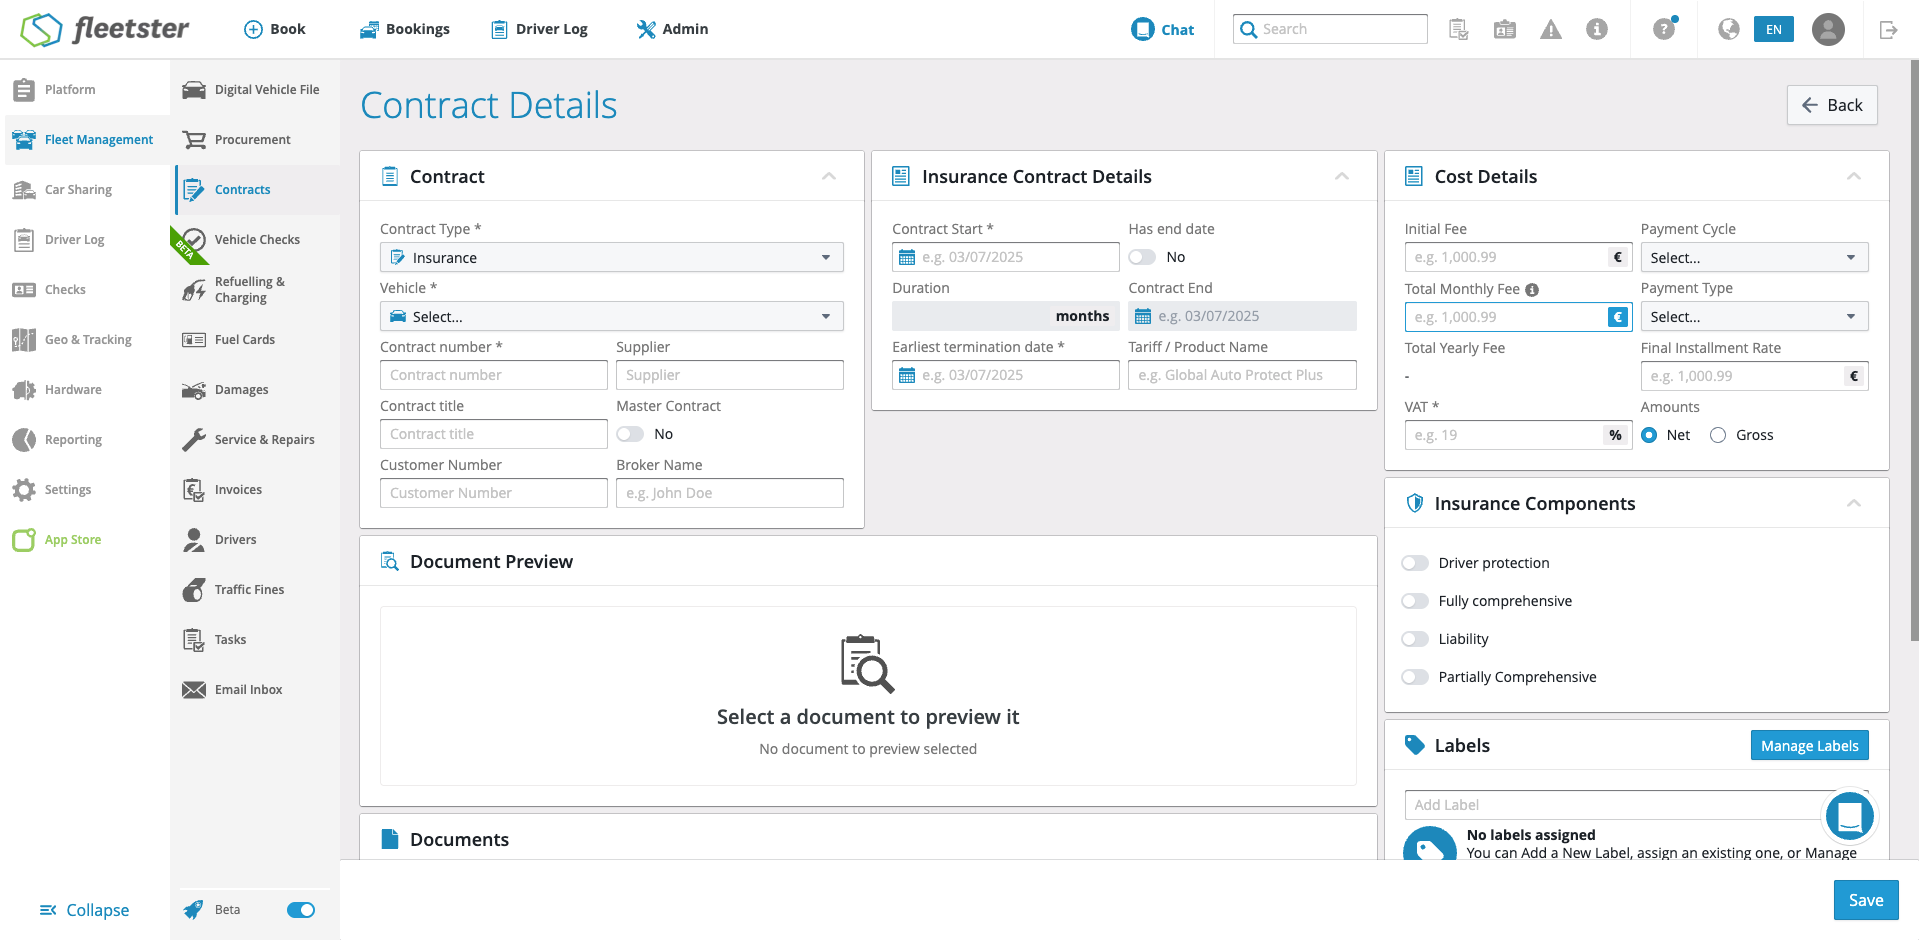Open the document checklist icon in header

[1459, 29]
